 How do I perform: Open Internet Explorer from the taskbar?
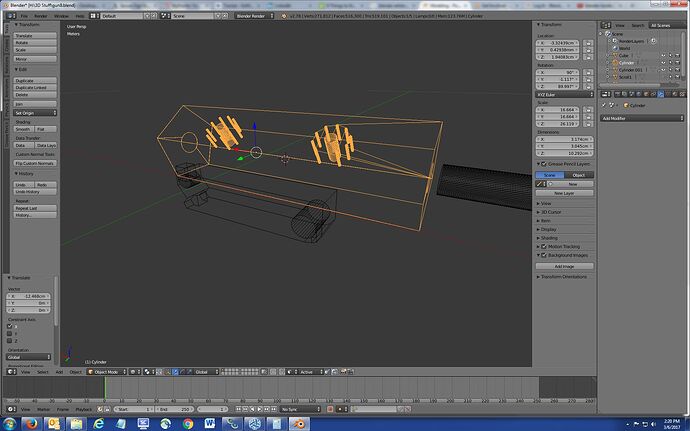(x=99, y=424)
